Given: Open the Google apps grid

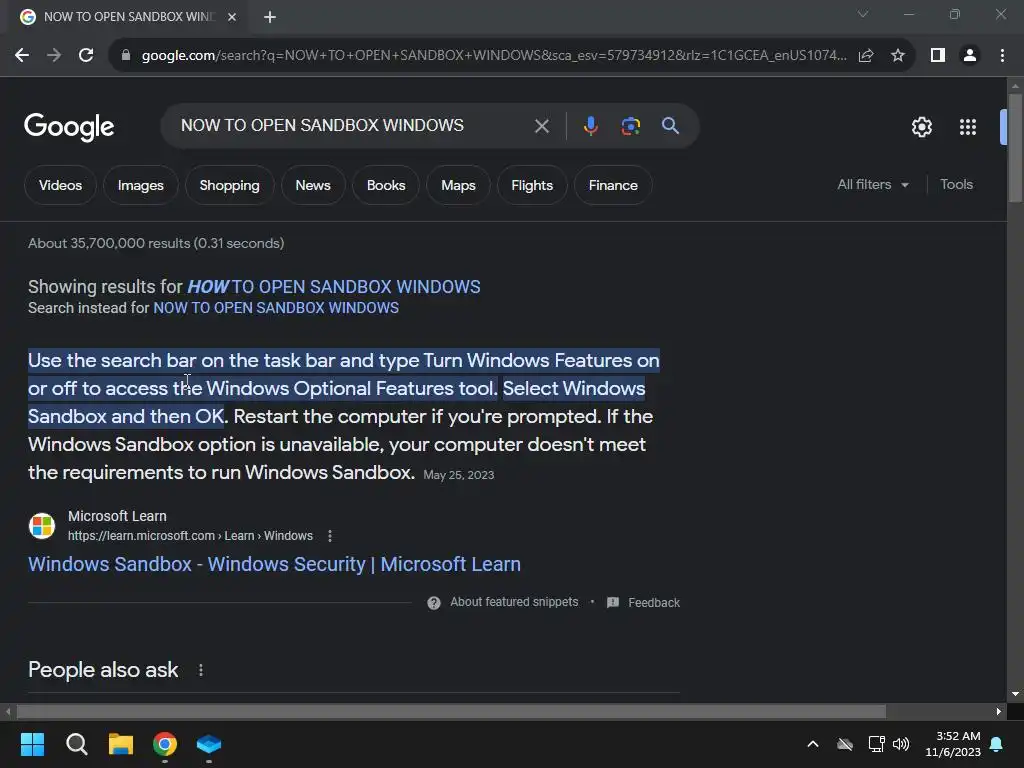Looking at the screenshot, I should click(968, 127).
